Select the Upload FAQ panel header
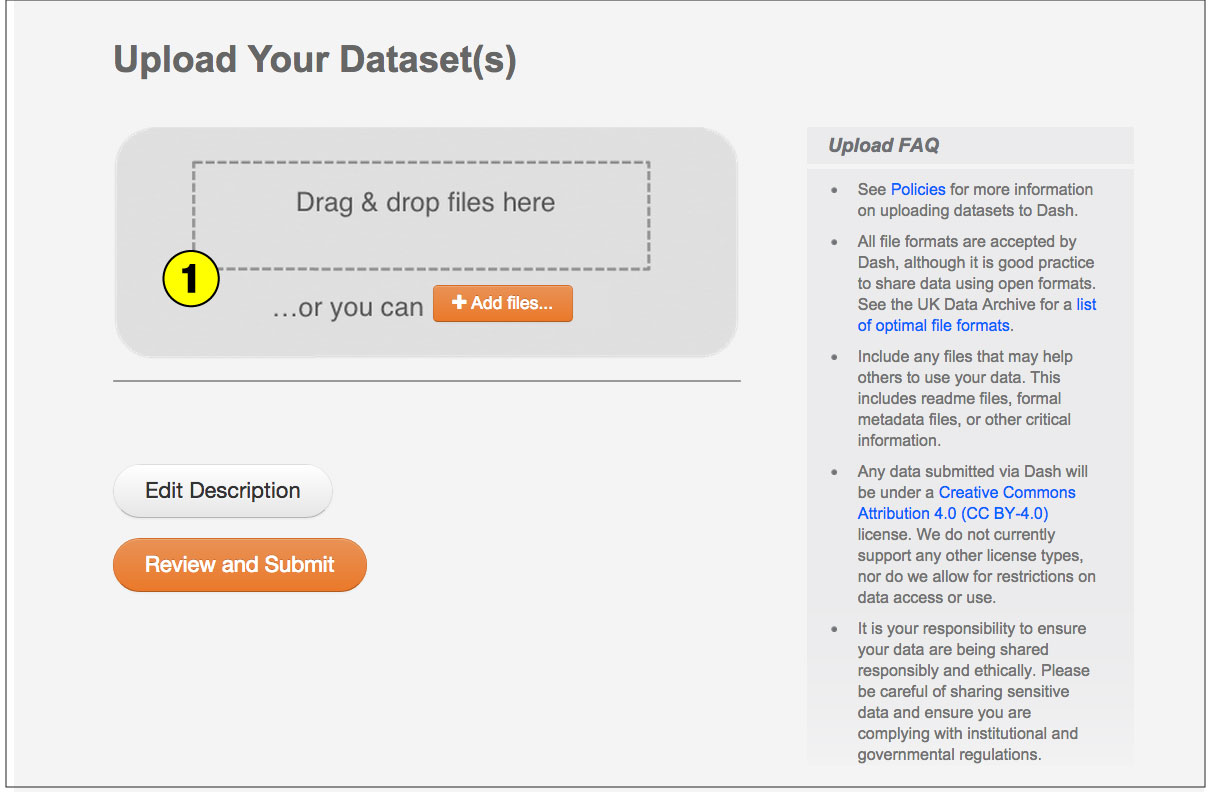 882,145
